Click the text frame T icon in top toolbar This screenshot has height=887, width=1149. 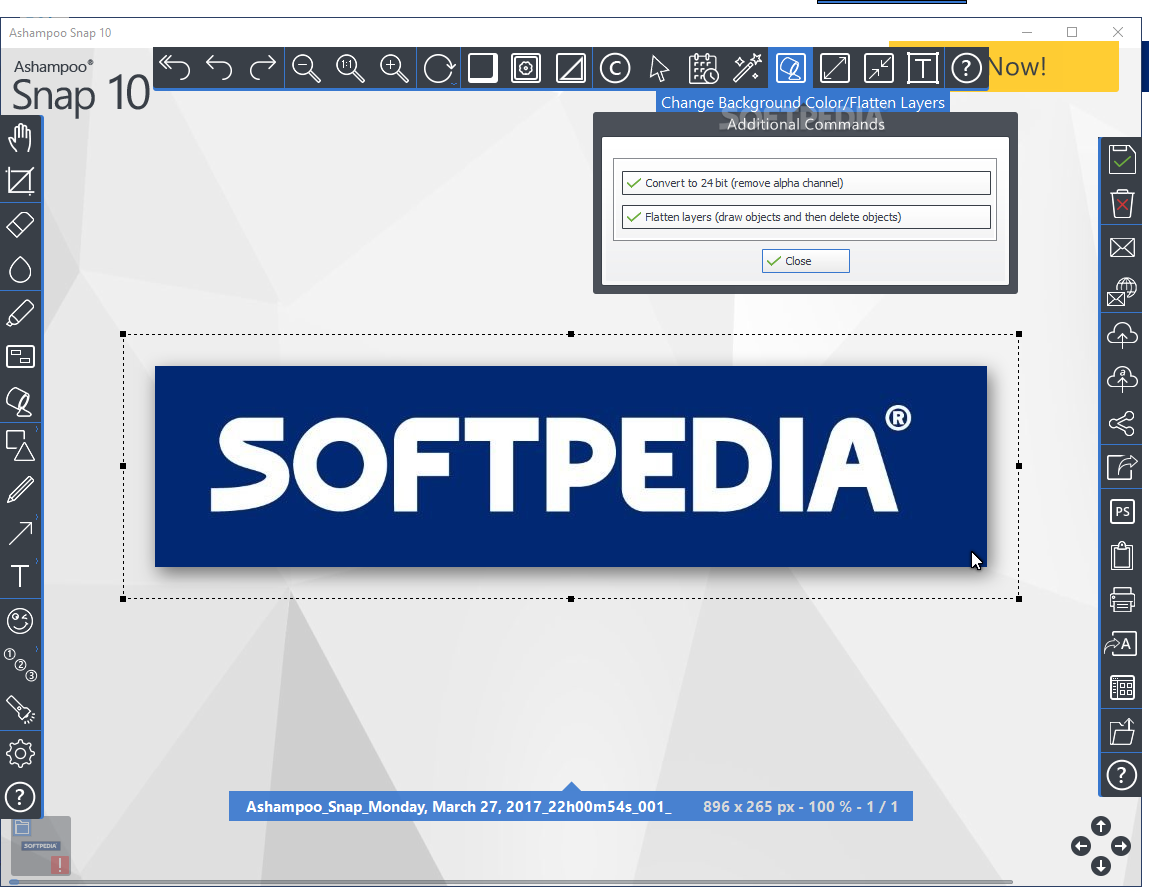(923, 68)
